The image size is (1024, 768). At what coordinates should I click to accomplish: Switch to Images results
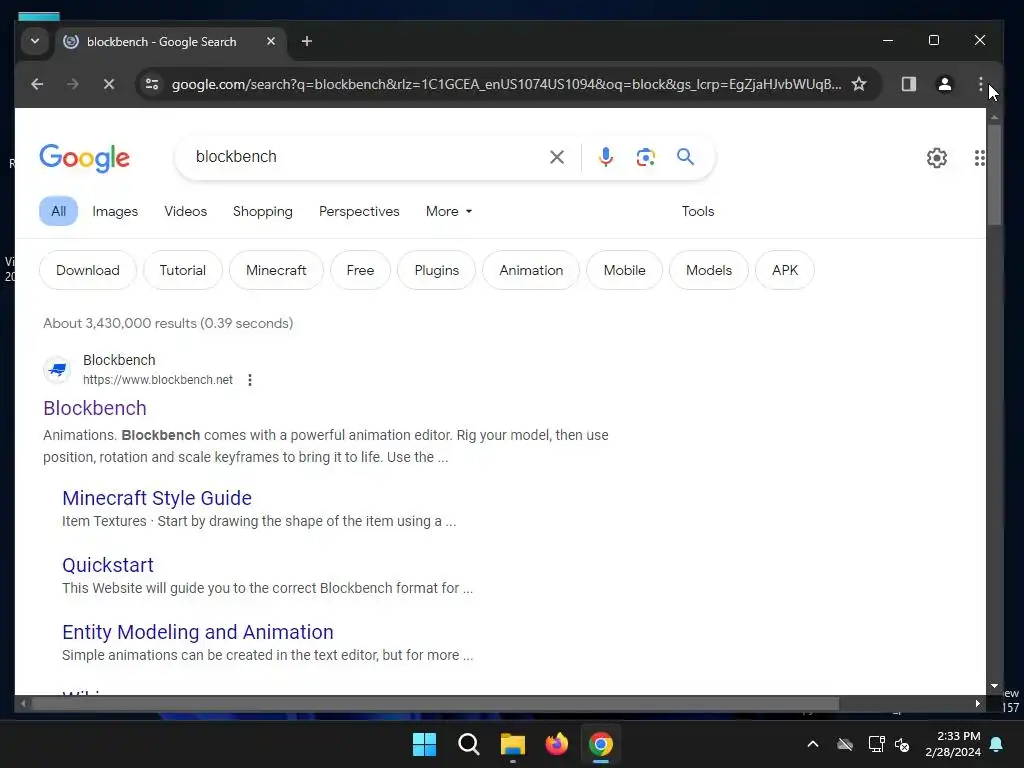coord(115,211)
